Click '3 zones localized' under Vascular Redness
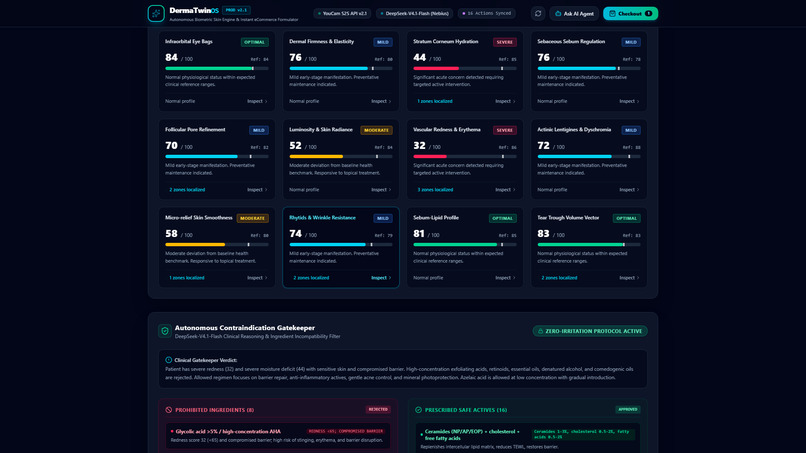The width and height of the screenshot is (806, 453). tap(435, 190)
